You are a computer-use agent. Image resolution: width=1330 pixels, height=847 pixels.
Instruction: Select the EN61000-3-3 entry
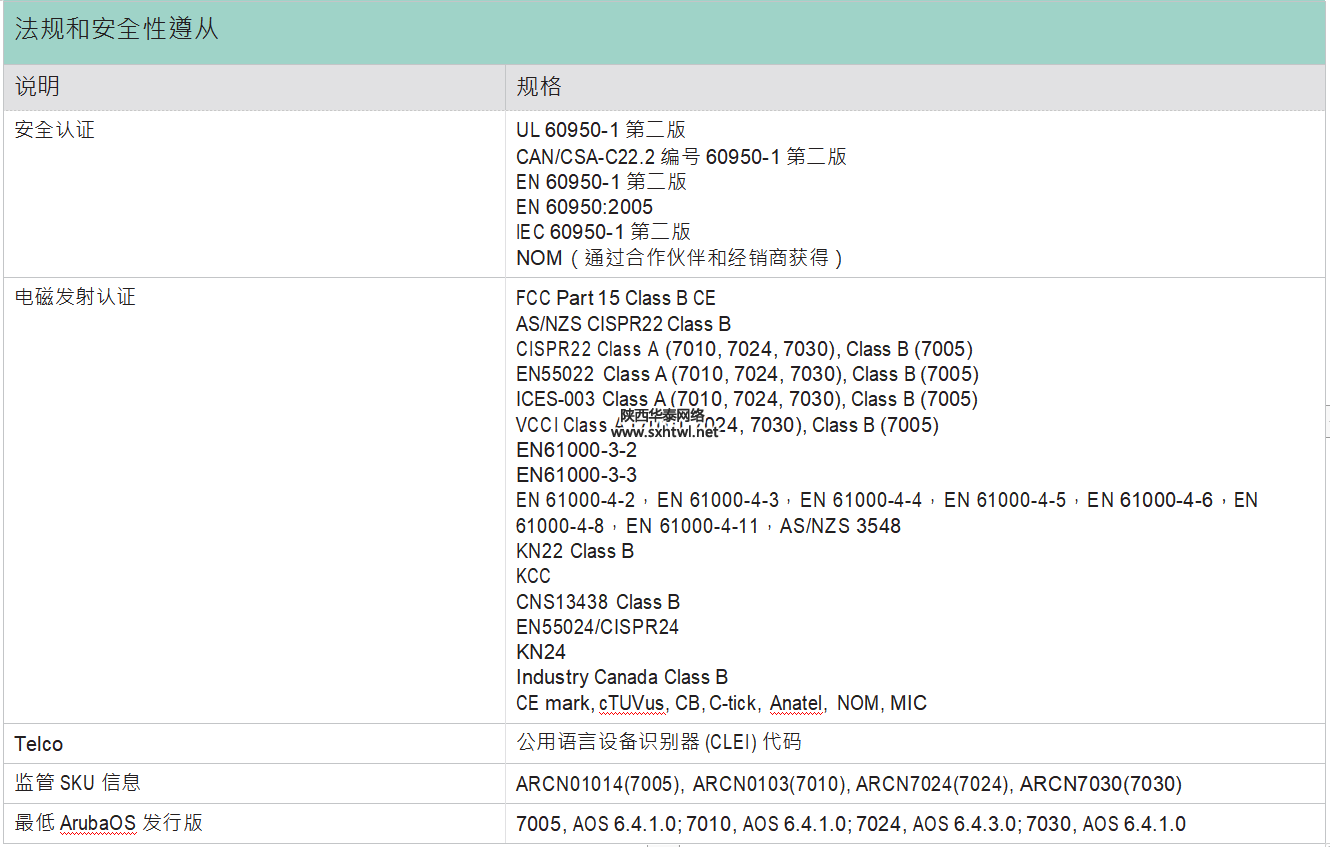(576, 475)
